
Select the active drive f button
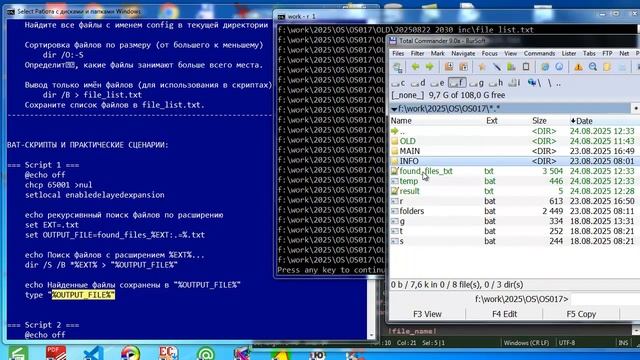[457, 83]
